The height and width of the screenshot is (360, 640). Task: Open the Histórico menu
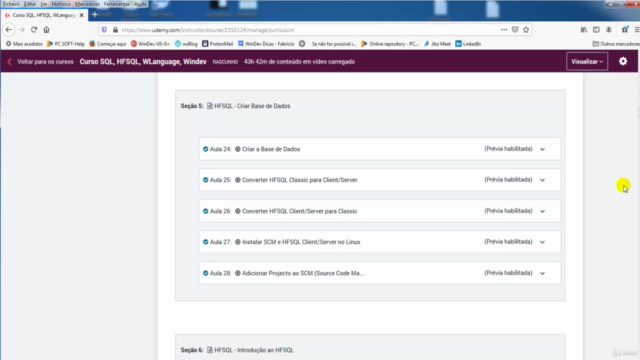coord(61,4)
